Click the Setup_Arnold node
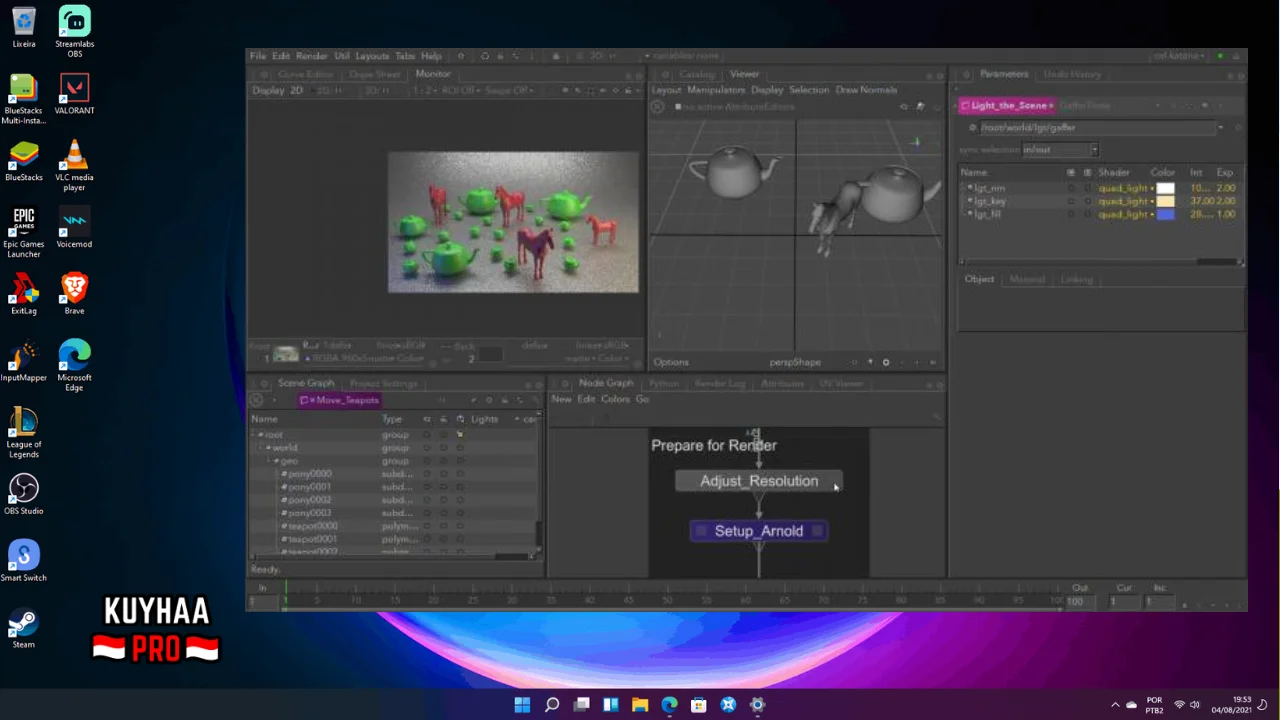1280x720 pixels. point(759,531)
